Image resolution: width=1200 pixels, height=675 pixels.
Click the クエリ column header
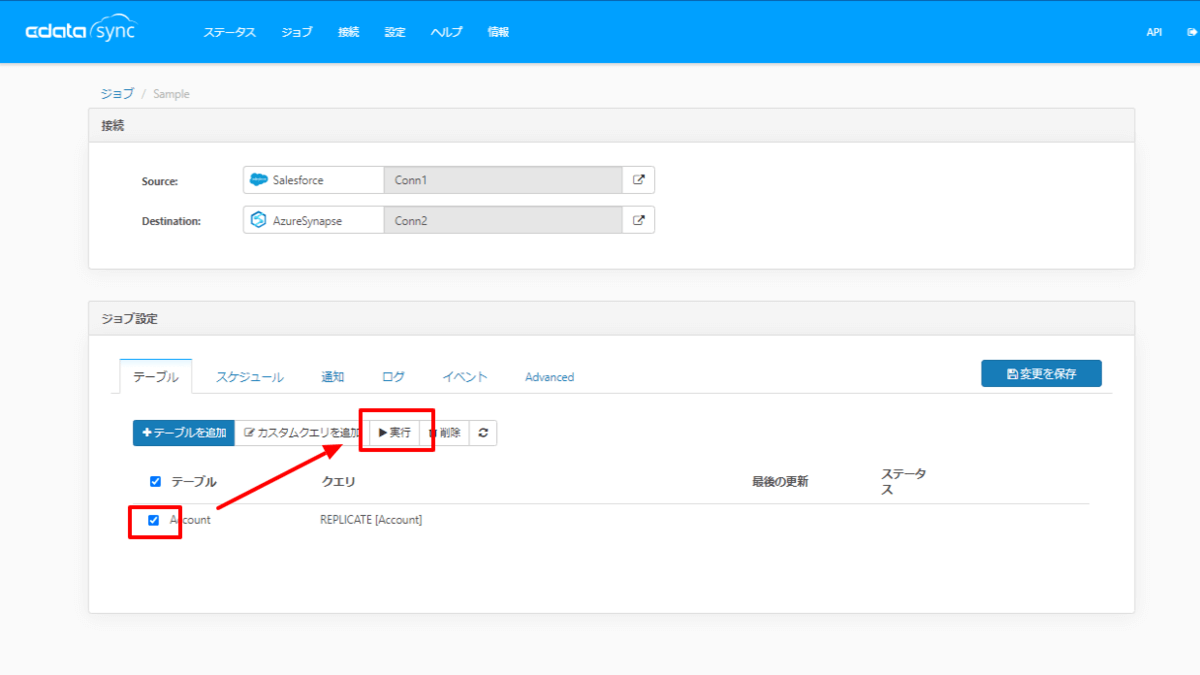click(338, 482)
